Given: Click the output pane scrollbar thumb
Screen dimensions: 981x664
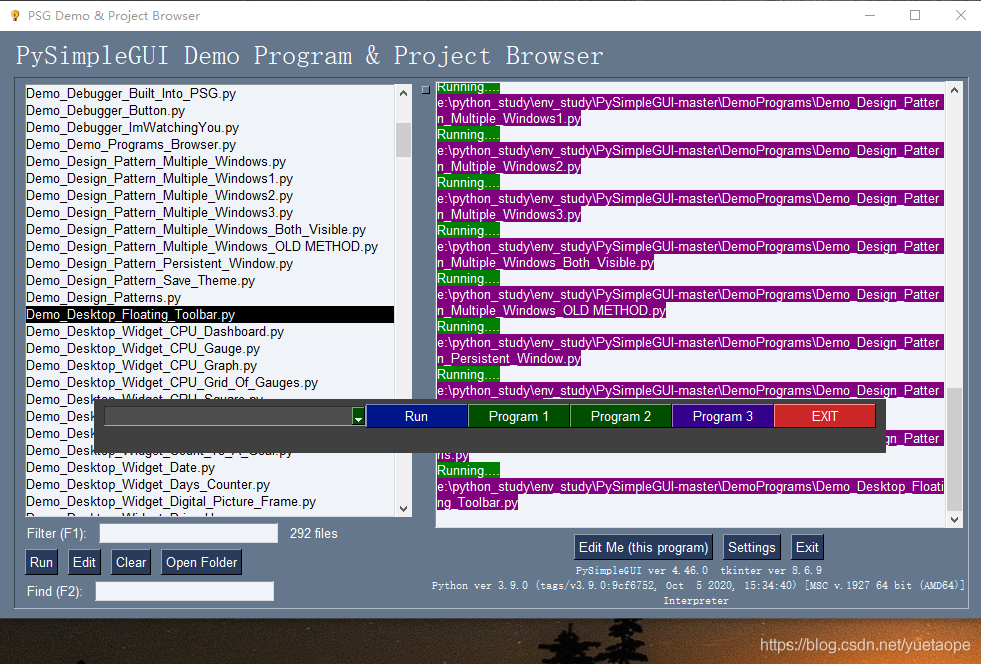Looking at the screenshot, I should pyautogui.click(x=954, y=449).
